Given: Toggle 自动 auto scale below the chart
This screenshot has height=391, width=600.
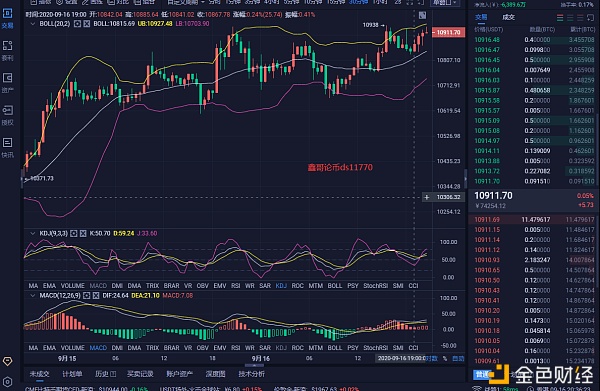Looking at the screenshot, I should point(458,358).
